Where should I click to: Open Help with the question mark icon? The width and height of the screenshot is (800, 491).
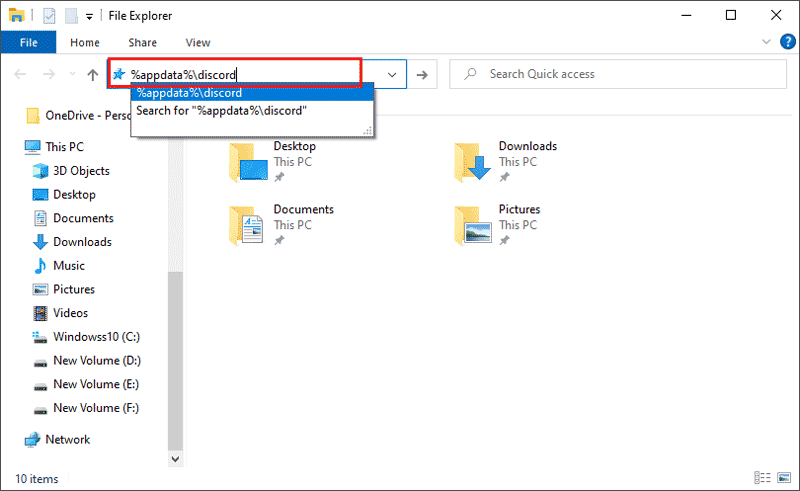788,41
